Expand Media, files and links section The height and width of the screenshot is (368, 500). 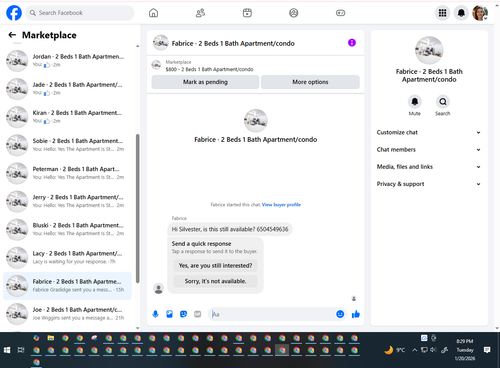[x=429, y=167]
